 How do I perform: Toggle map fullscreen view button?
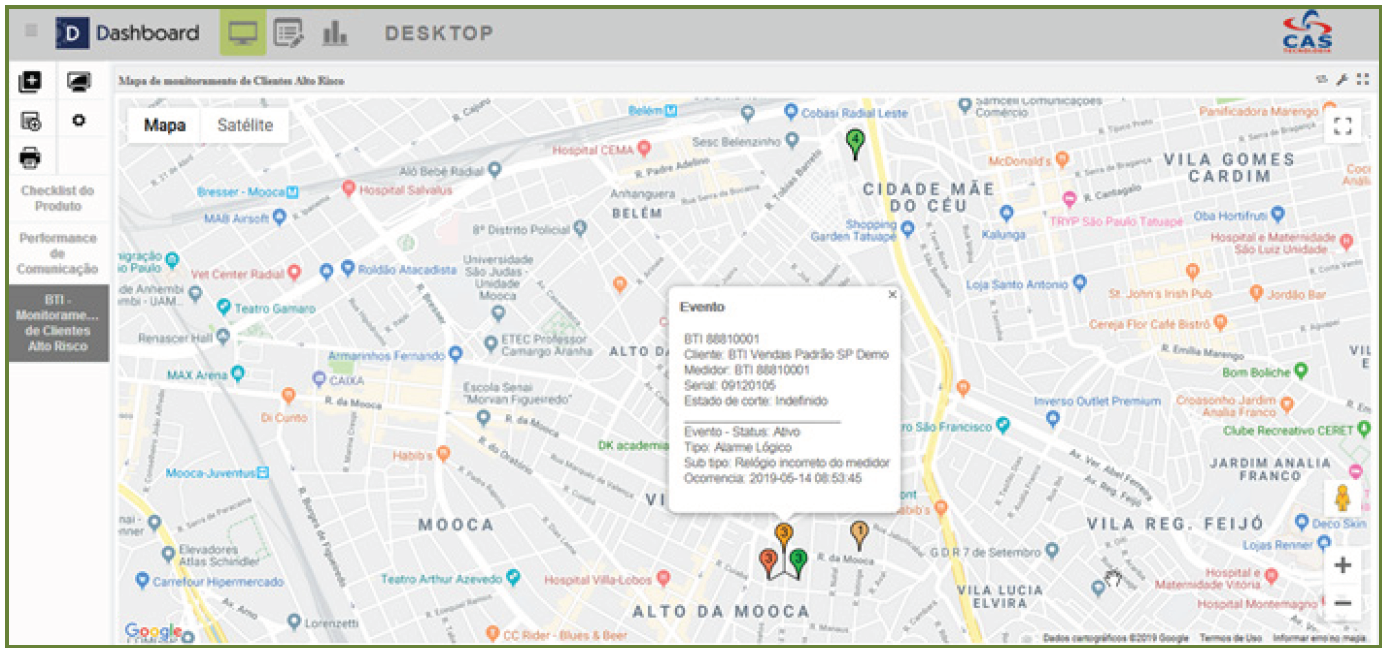coord(1342,126)
